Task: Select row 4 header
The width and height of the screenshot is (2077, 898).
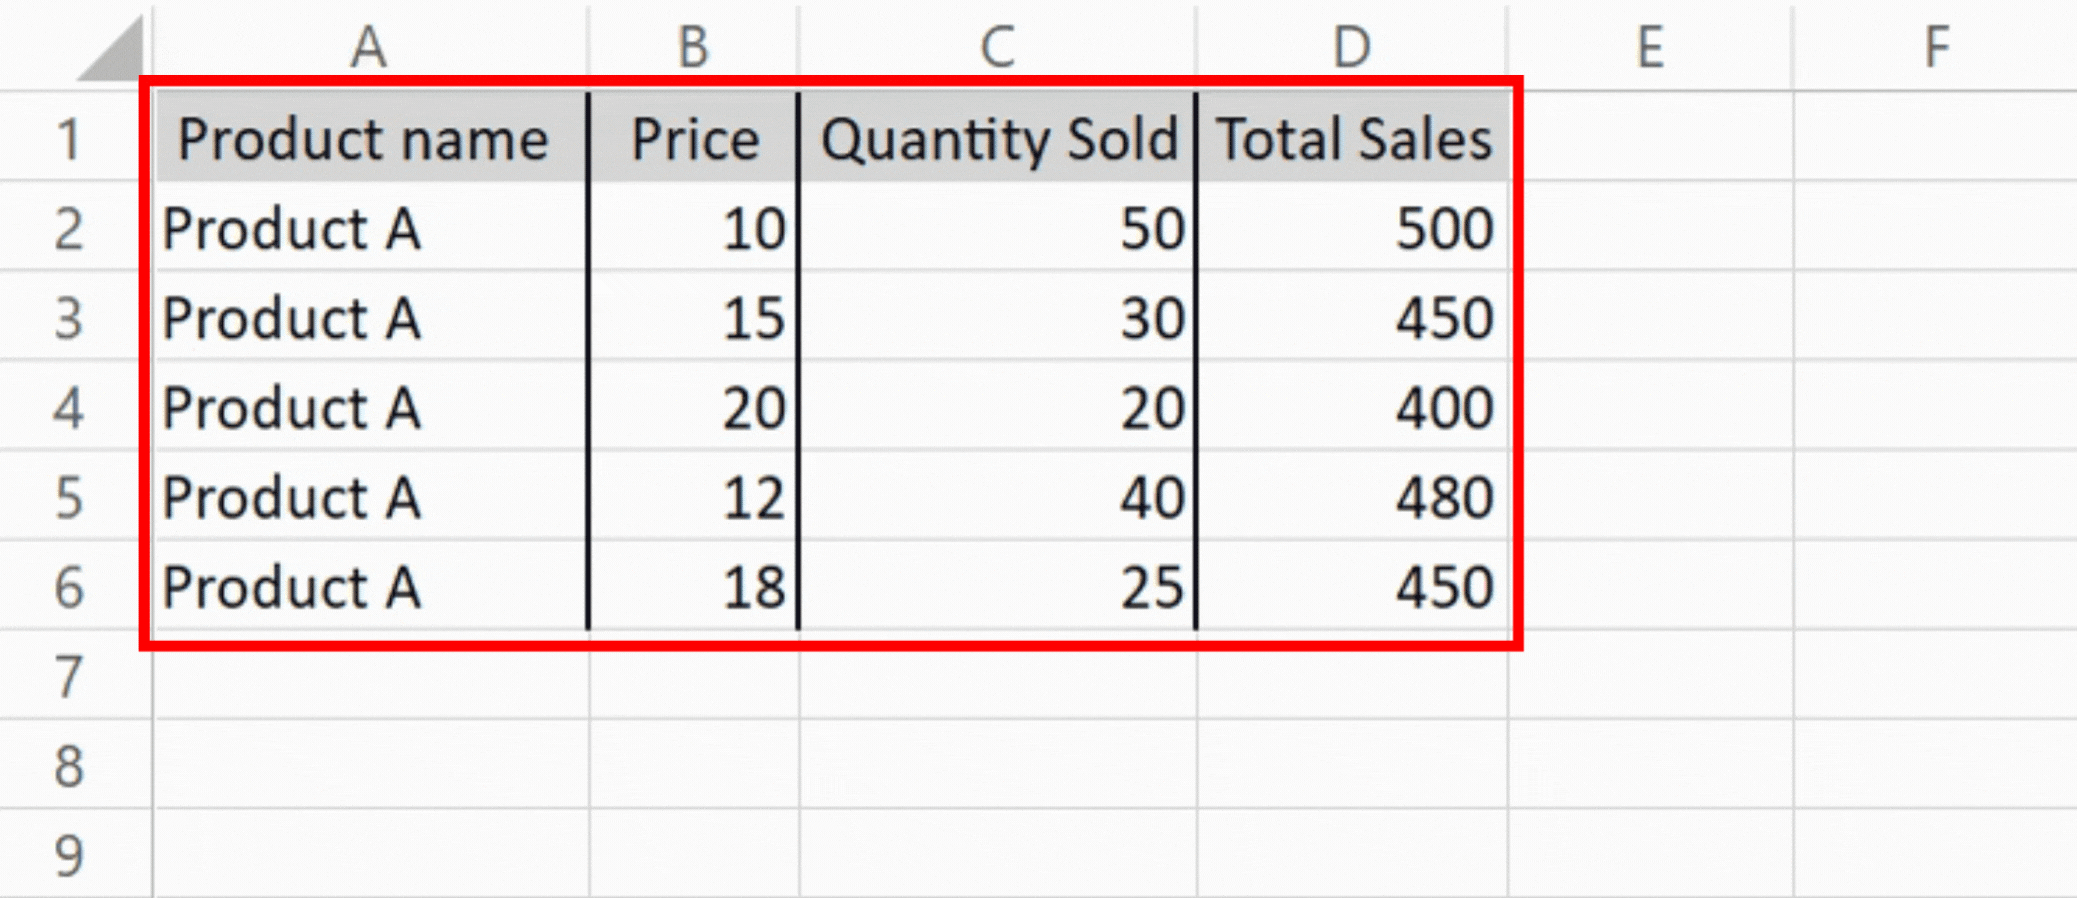Action: (68, 407)
